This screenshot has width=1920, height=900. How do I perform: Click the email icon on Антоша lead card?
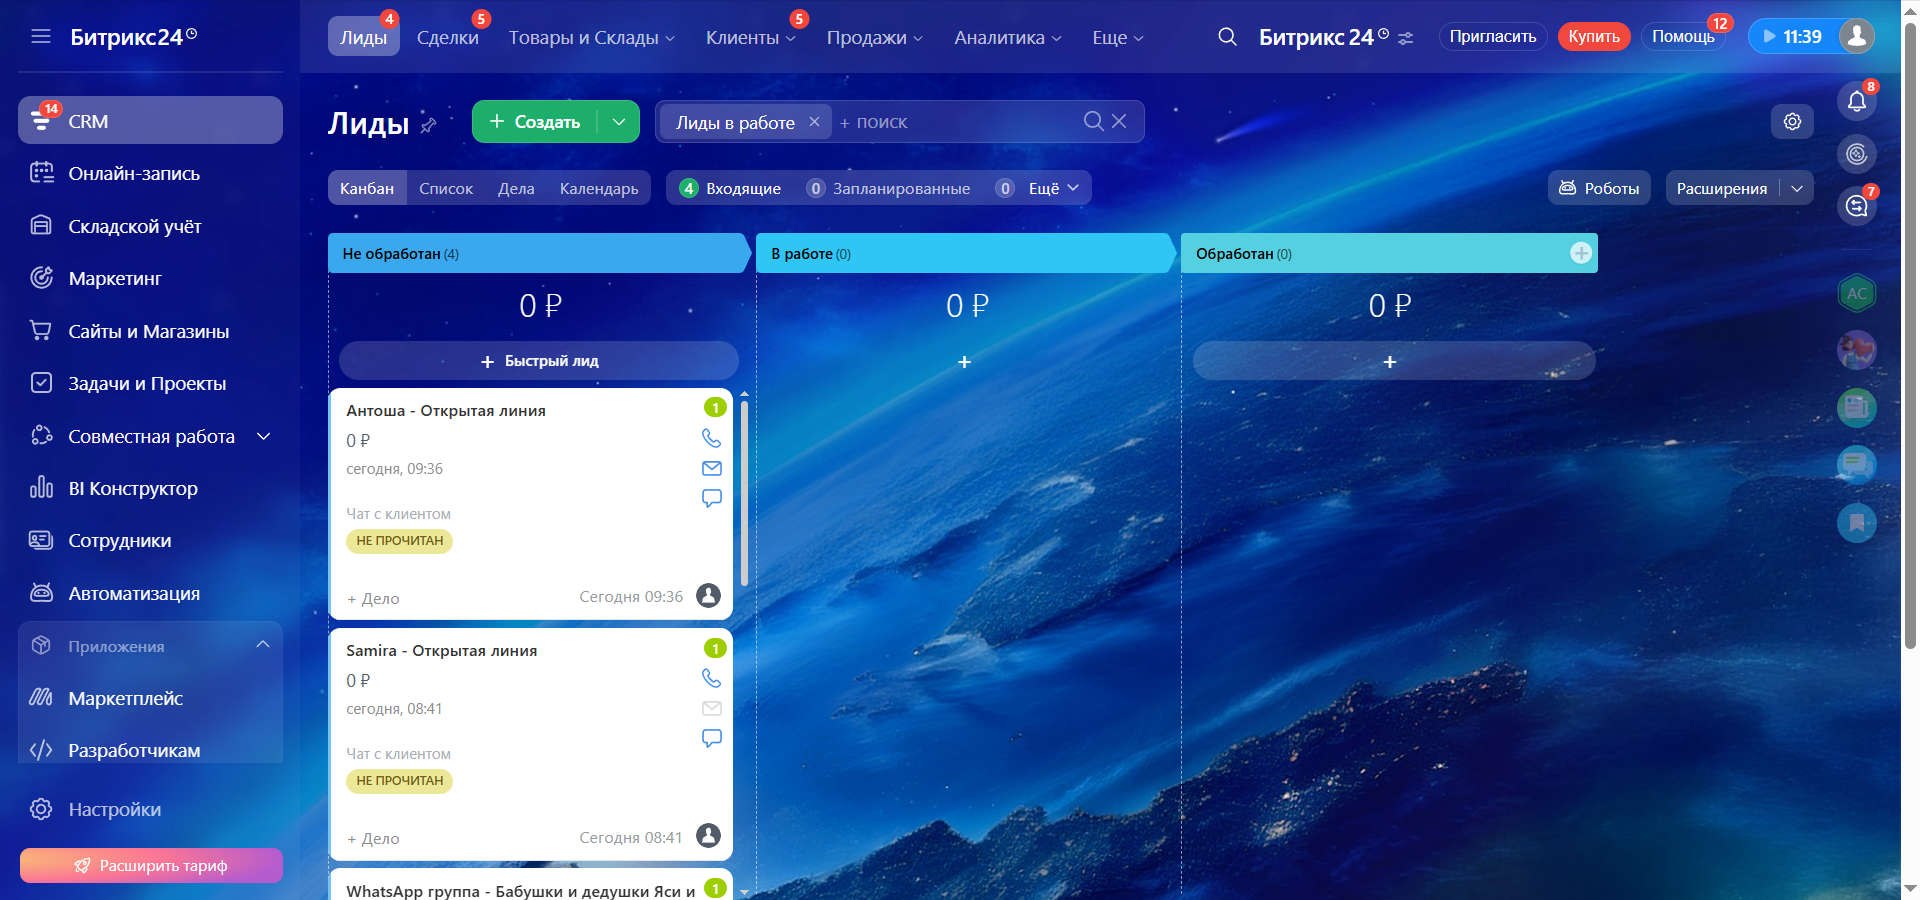pyautogui.click(x=711, y=468)
